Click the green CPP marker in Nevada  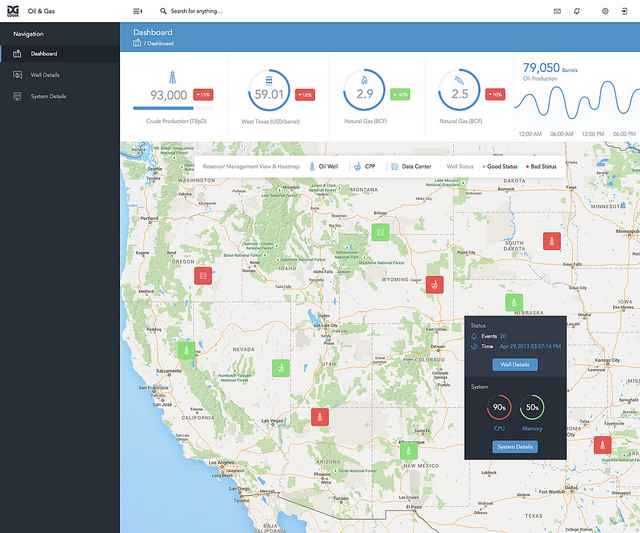pyautogui.click(x=281, y=368)
